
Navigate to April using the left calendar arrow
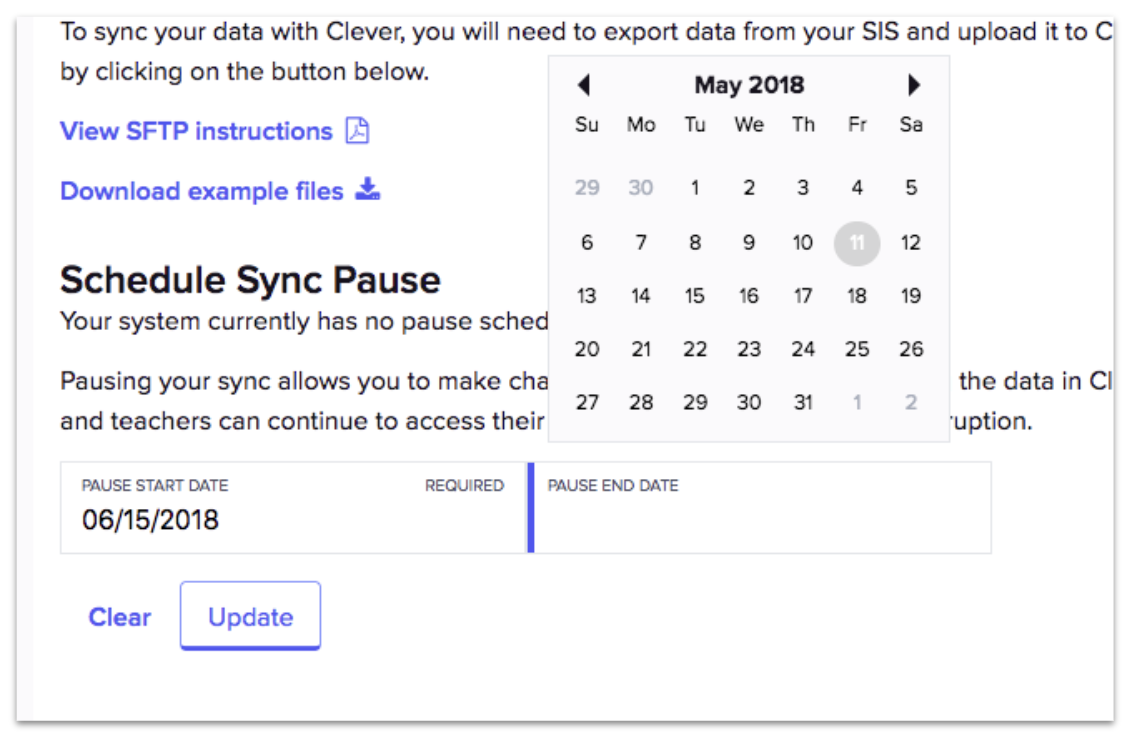[584, 85]
